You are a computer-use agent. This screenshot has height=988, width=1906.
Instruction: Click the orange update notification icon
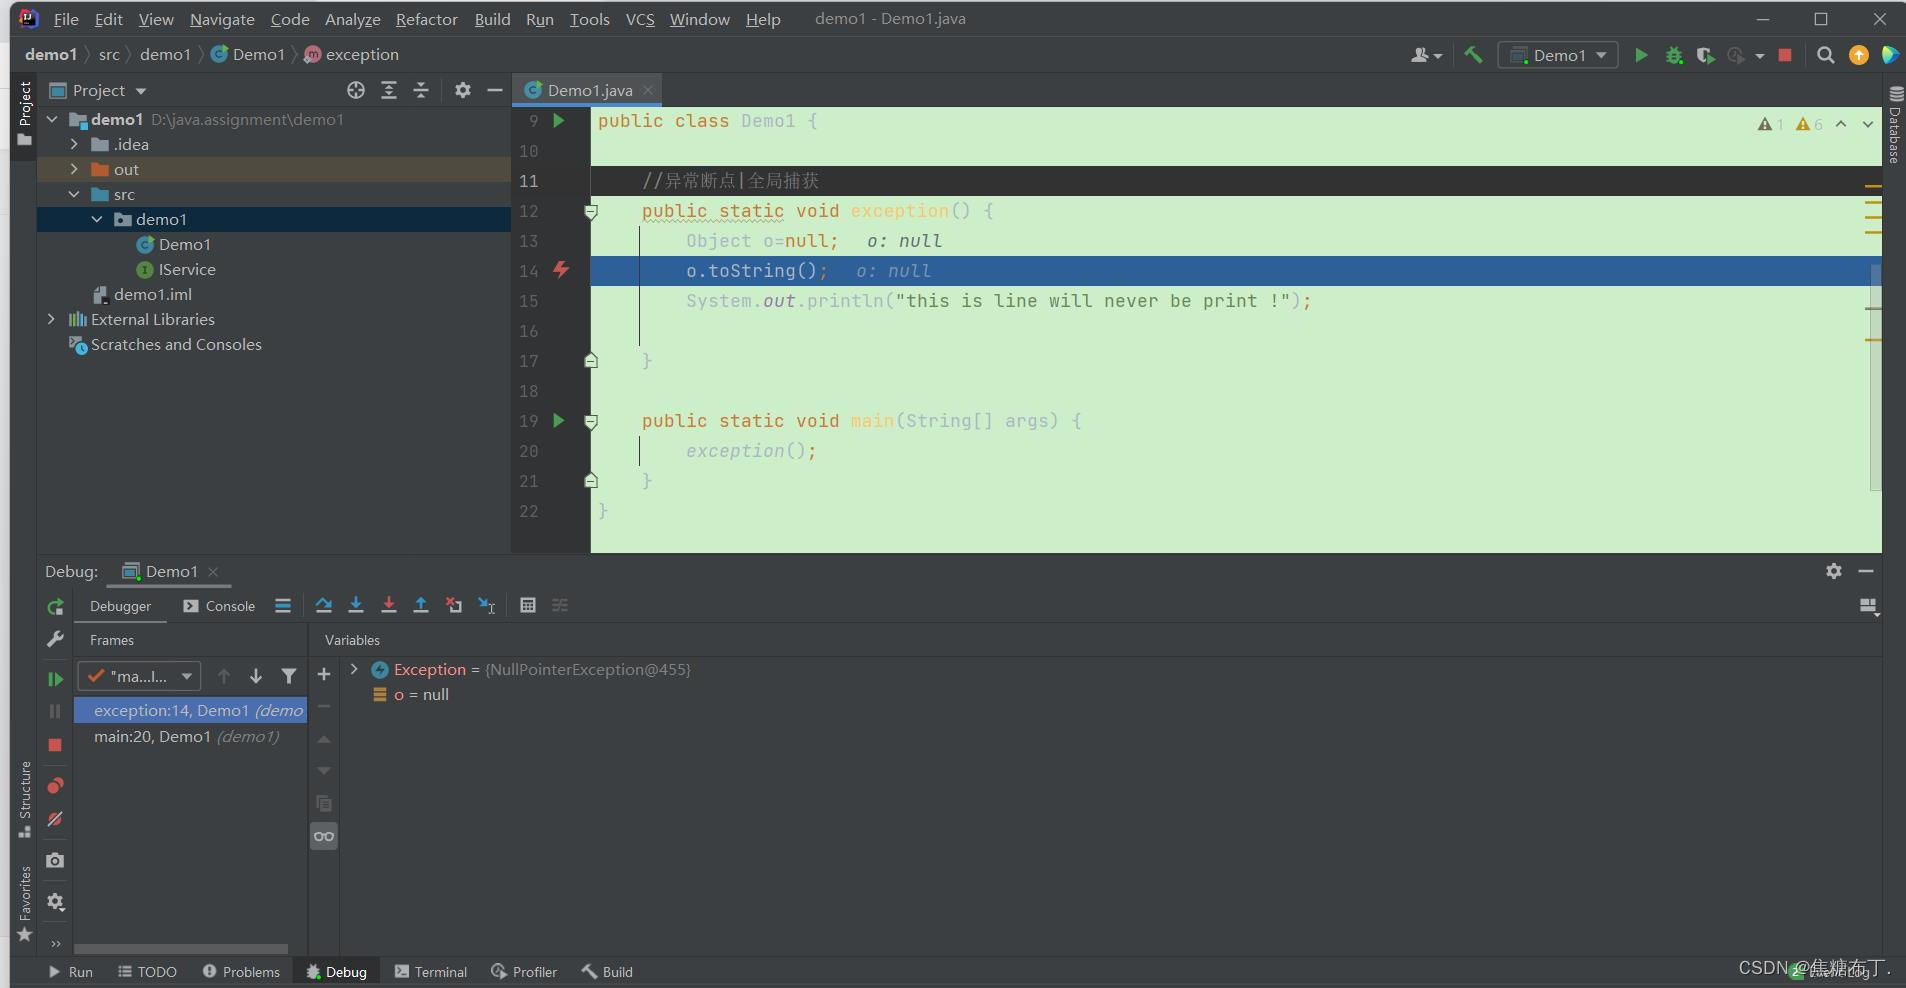pyautogui.click(x=1859, y=55)
